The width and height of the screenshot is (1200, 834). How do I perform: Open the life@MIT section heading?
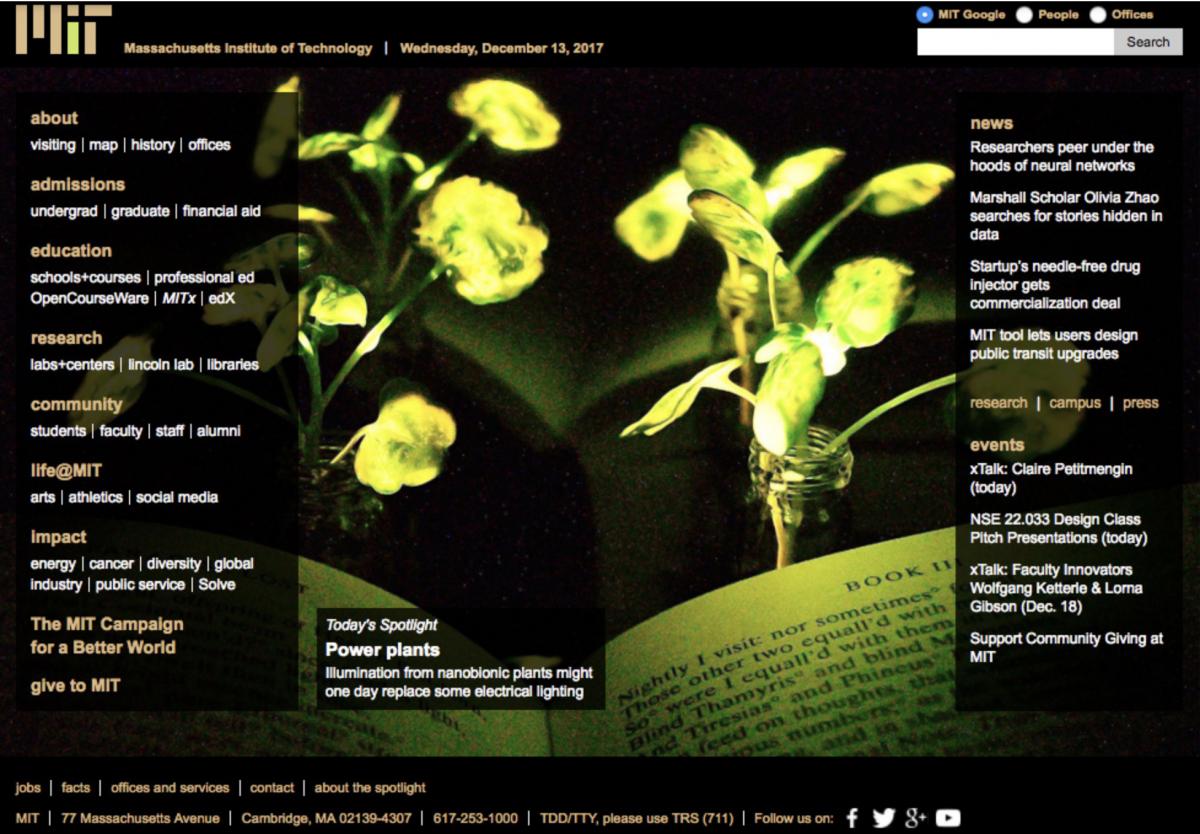[x=66, y=470]
